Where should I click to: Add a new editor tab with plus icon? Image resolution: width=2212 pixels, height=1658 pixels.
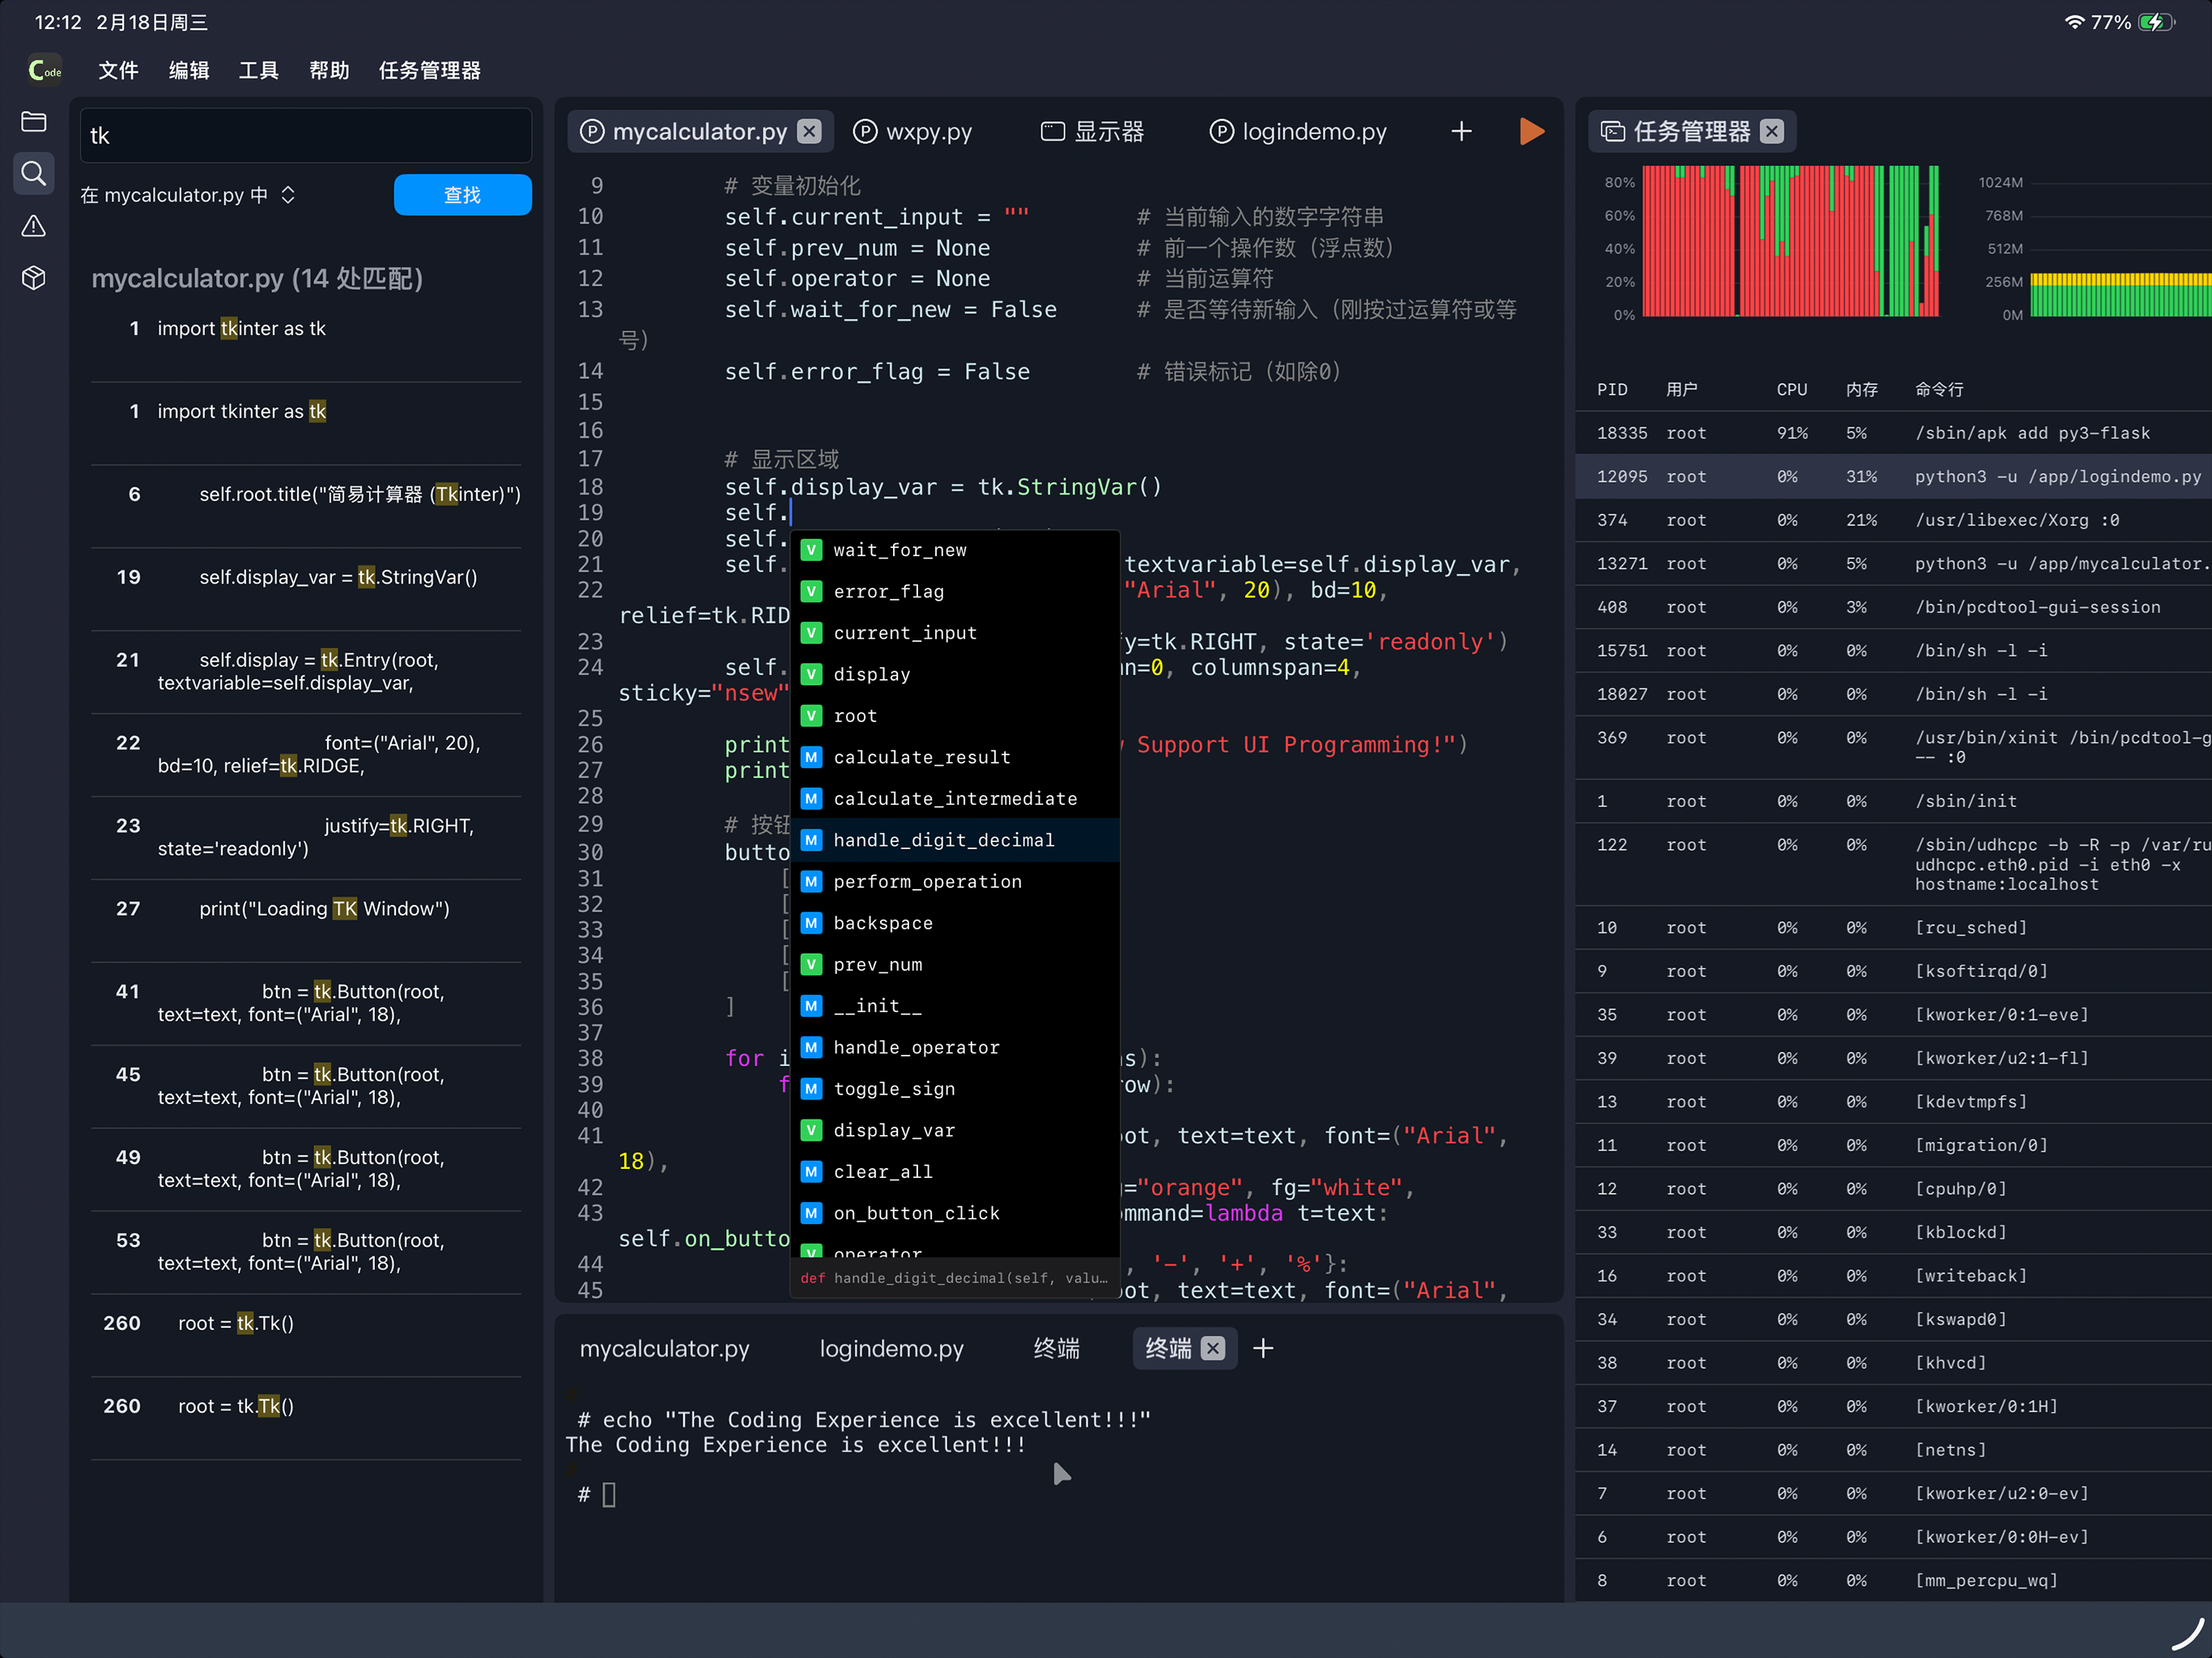(x=1461, y=131)
